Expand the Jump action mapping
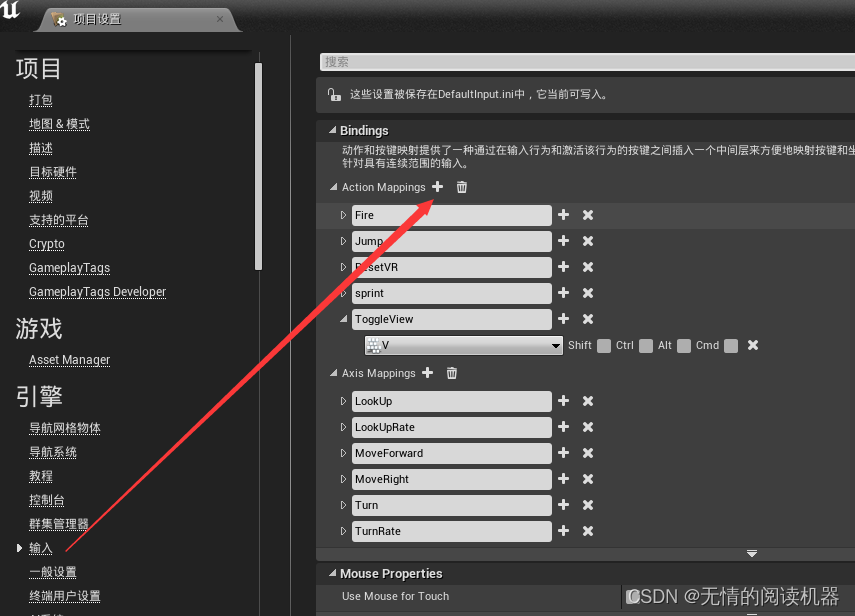 click(343, 240)
